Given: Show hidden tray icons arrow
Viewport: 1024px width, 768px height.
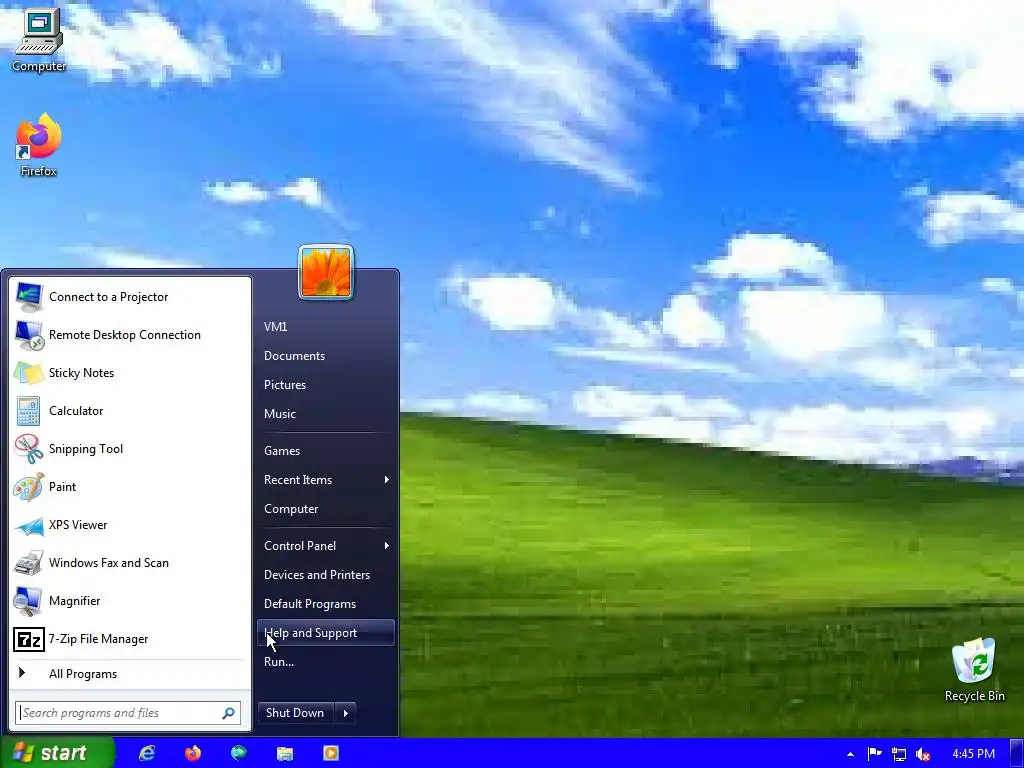Looking at the screenshot, I should coord(850,754).
